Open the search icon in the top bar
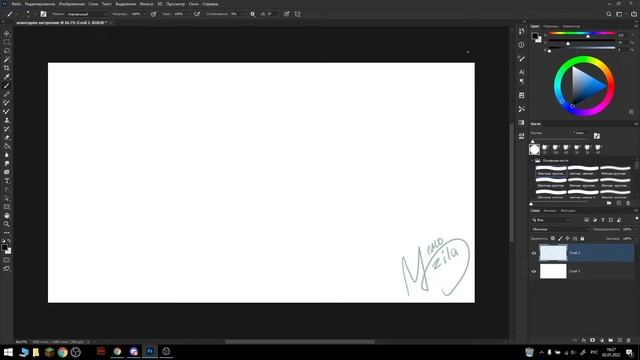 point(609,14)
